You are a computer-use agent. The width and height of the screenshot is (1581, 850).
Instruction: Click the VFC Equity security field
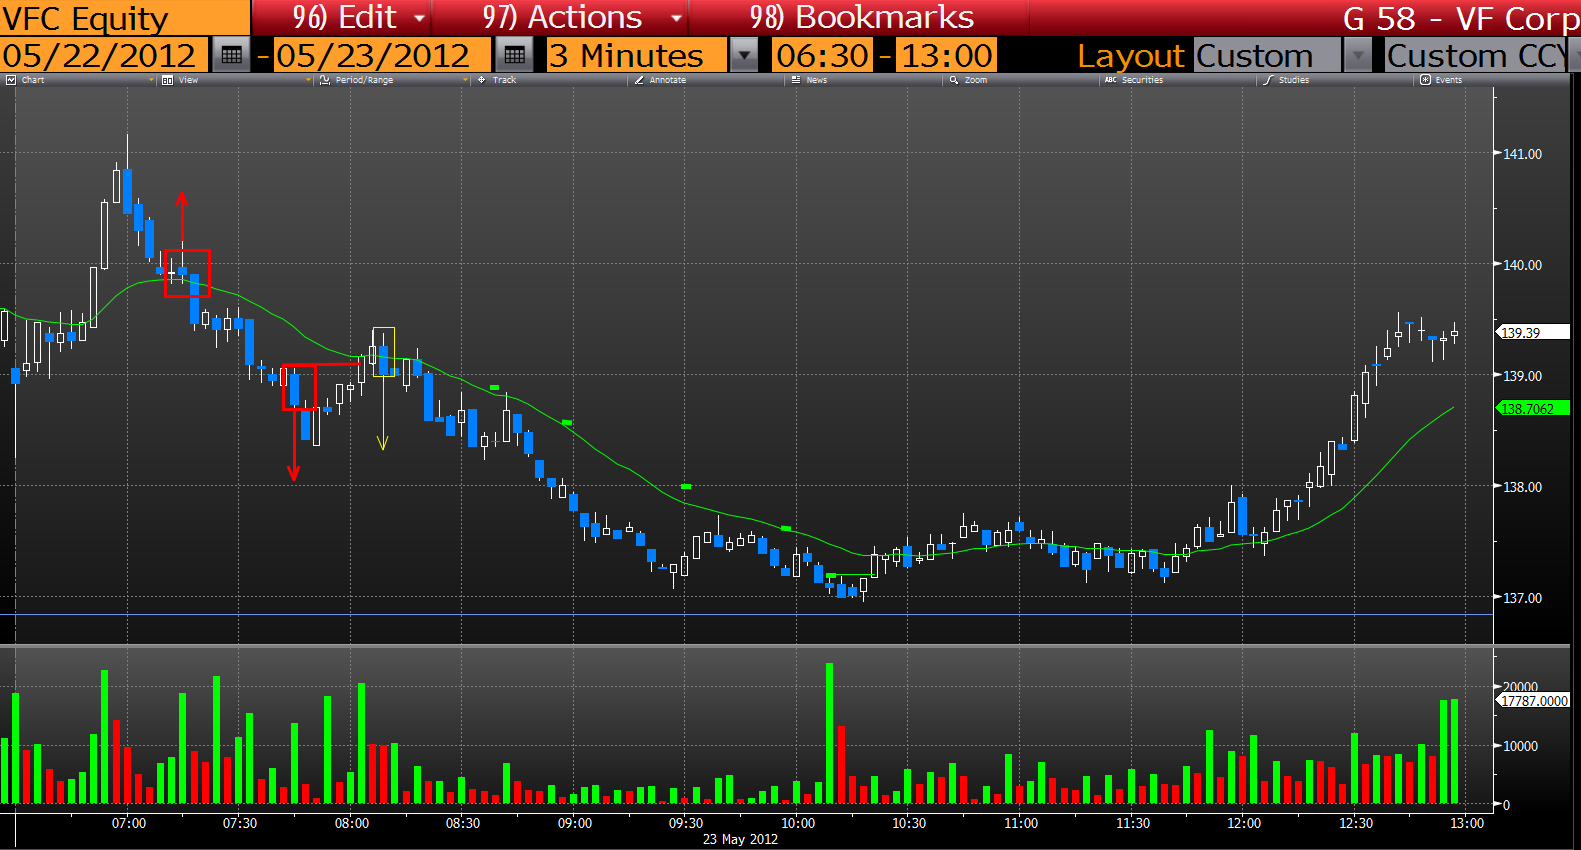click(125, 18)
